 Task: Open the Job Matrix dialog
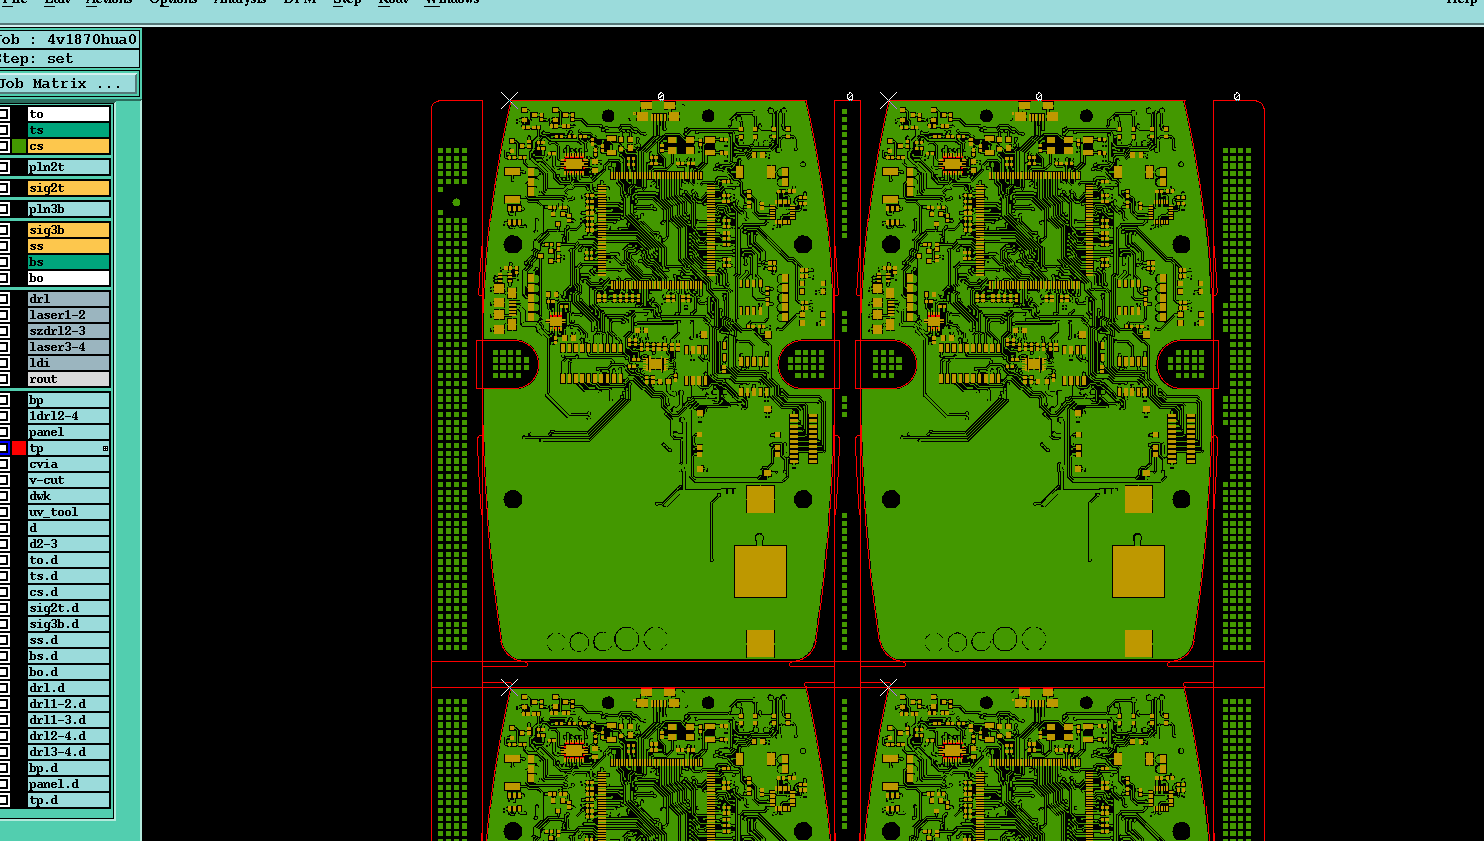tap(69, 84)
